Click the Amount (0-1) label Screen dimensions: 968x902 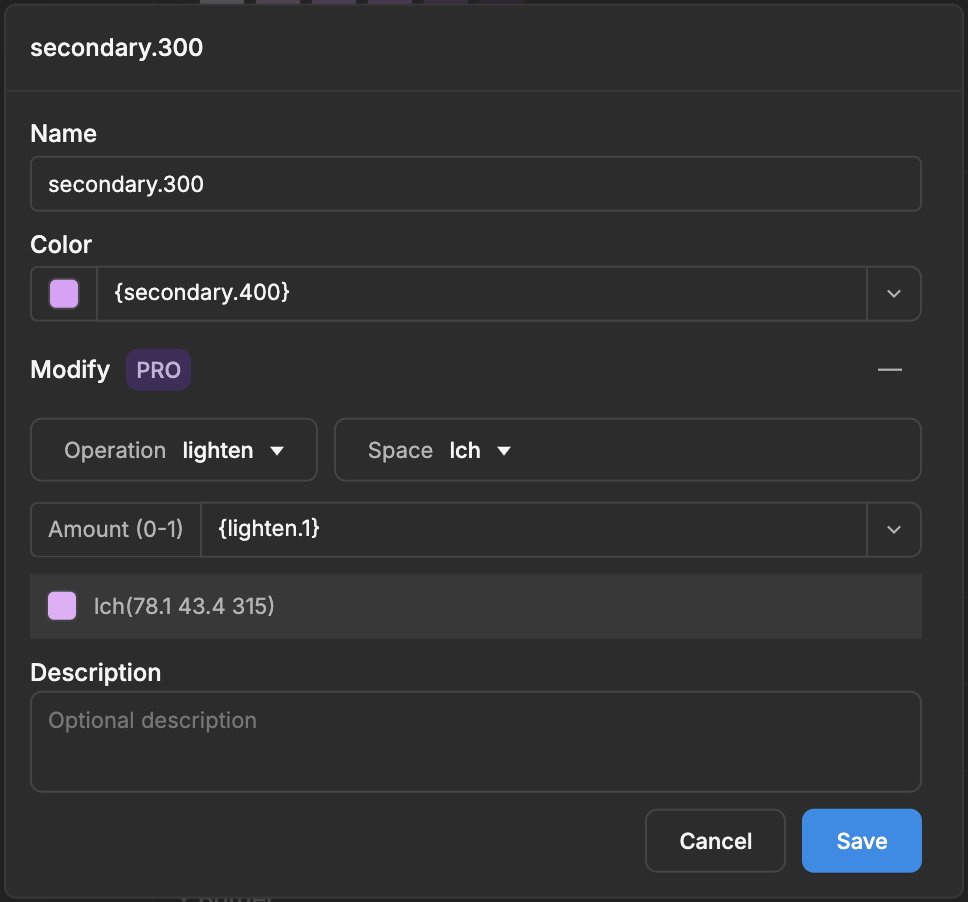(x=116, y=529)
